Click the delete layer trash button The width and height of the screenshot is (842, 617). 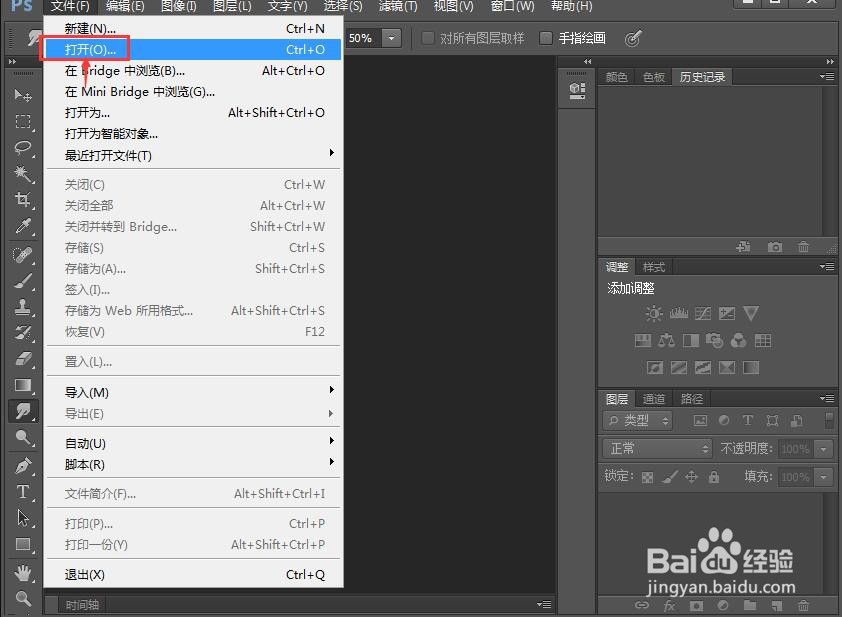coord(804,605)
